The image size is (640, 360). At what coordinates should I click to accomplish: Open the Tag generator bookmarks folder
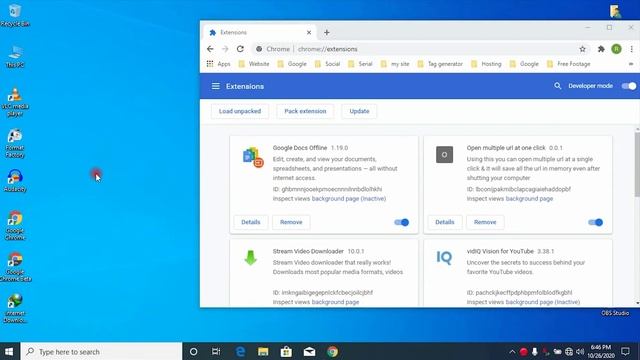(x=440, y=64)
